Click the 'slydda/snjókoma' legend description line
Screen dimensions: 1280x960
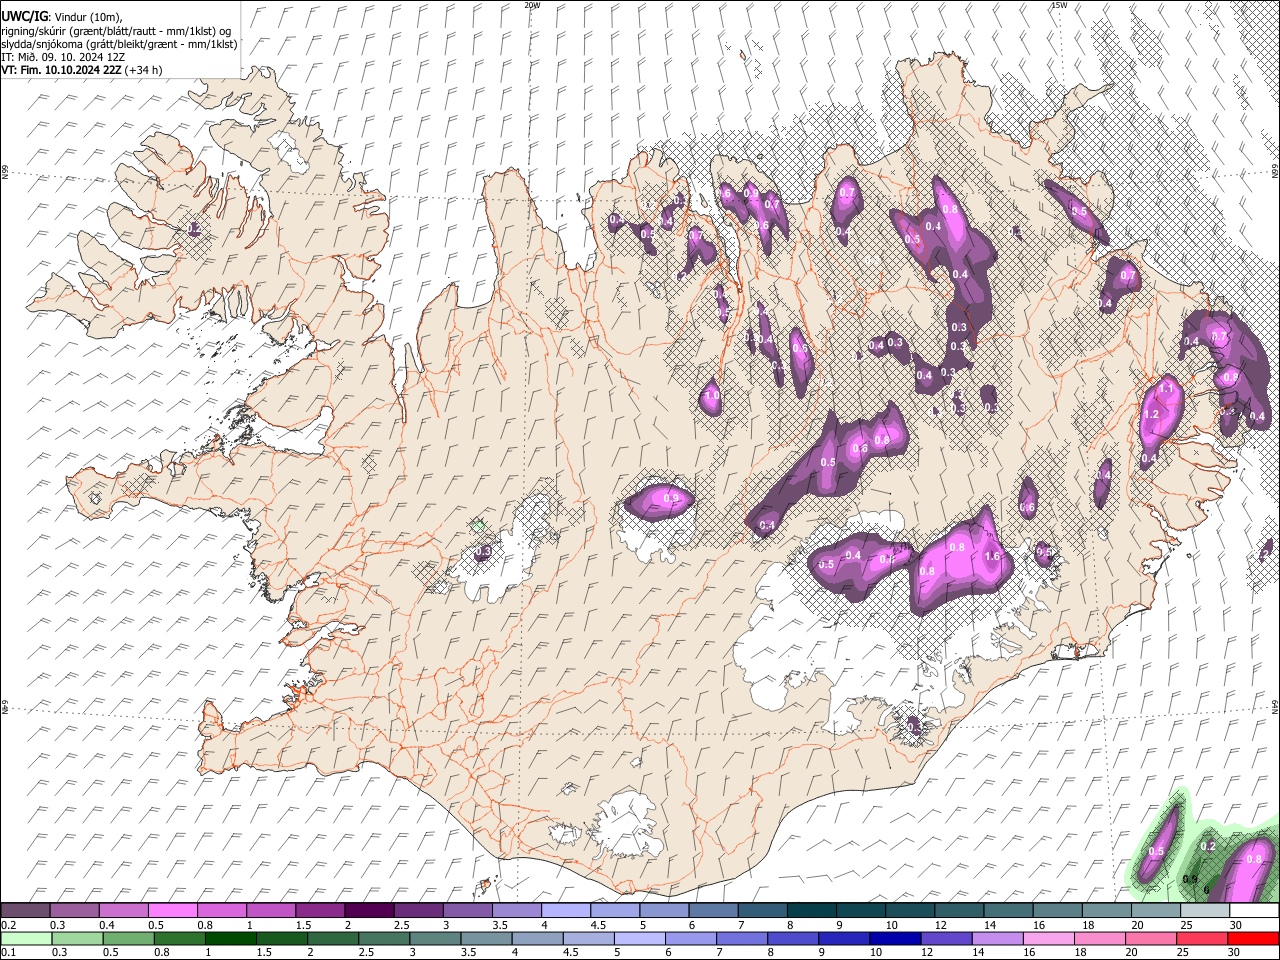(x=119, y=44)
